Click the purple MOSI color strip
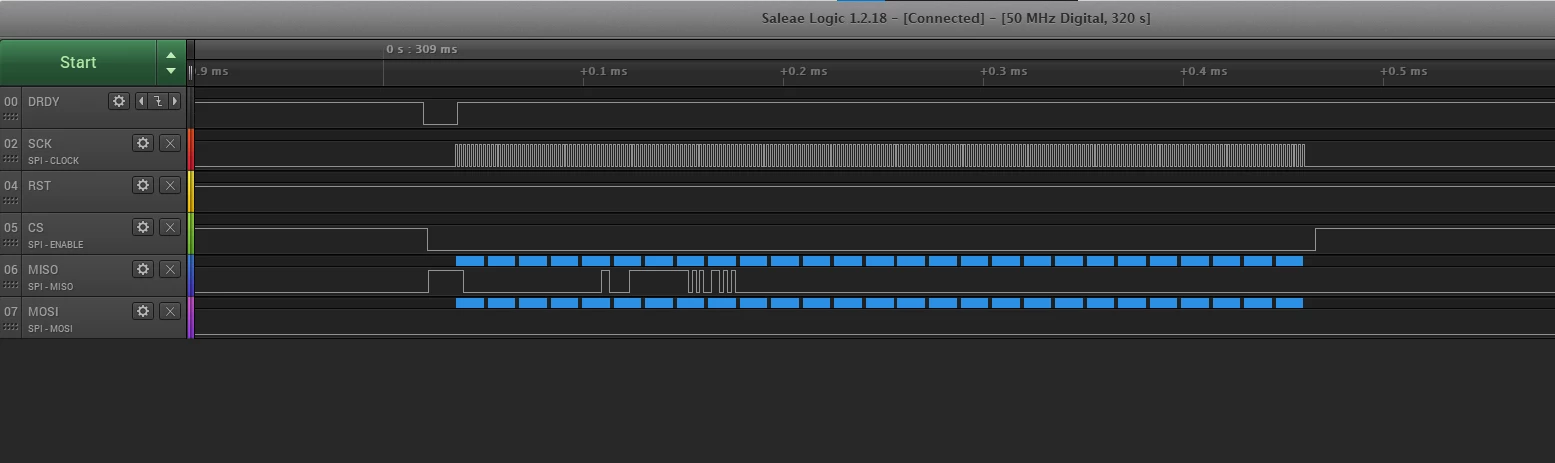Image resolution: width=1555 pixels, height=463 pixels. (190, 317)
